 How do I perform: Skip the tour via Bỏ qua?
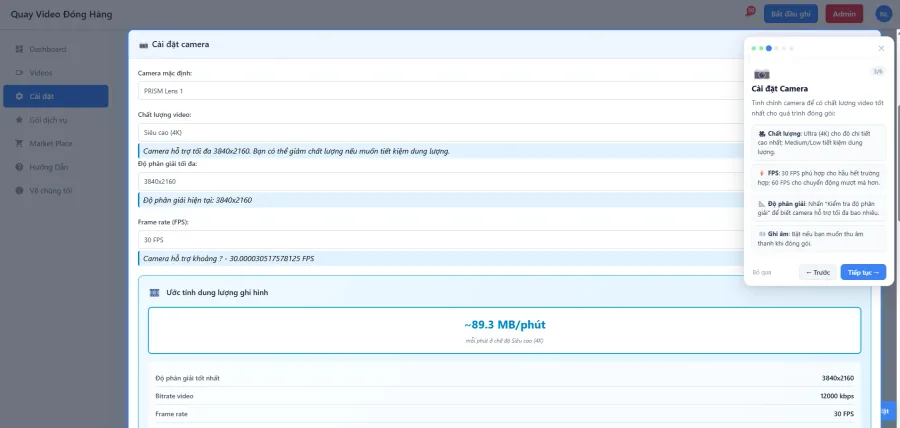point(762,272)
